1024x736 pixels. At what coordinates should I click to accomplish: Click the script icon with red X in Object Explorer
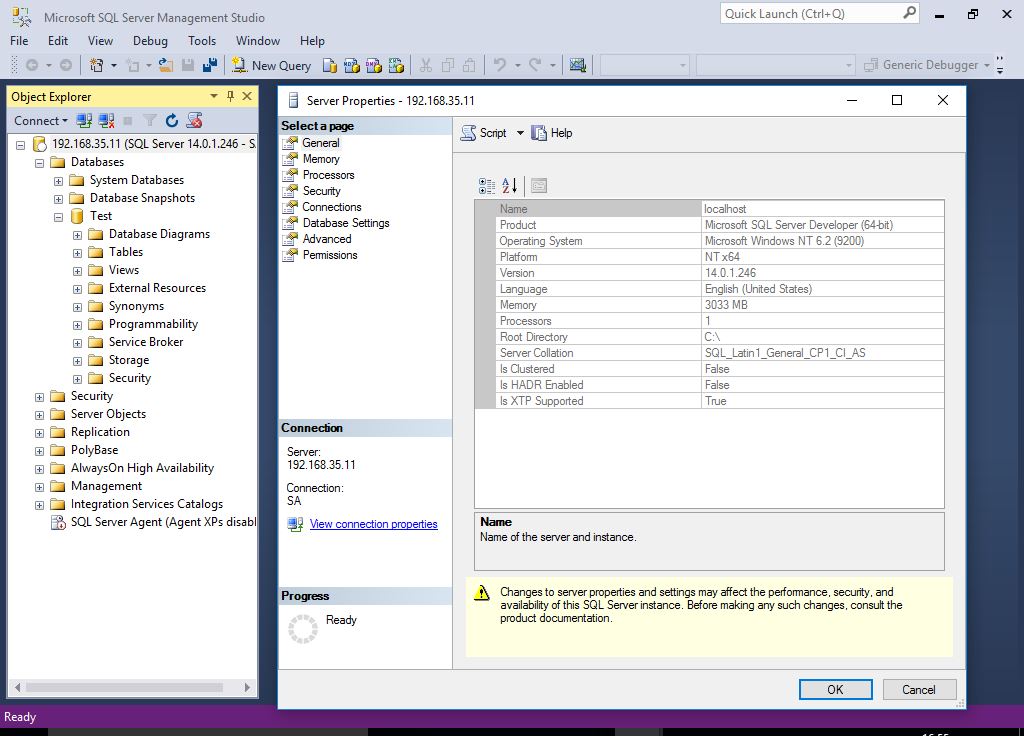point(194,120)
